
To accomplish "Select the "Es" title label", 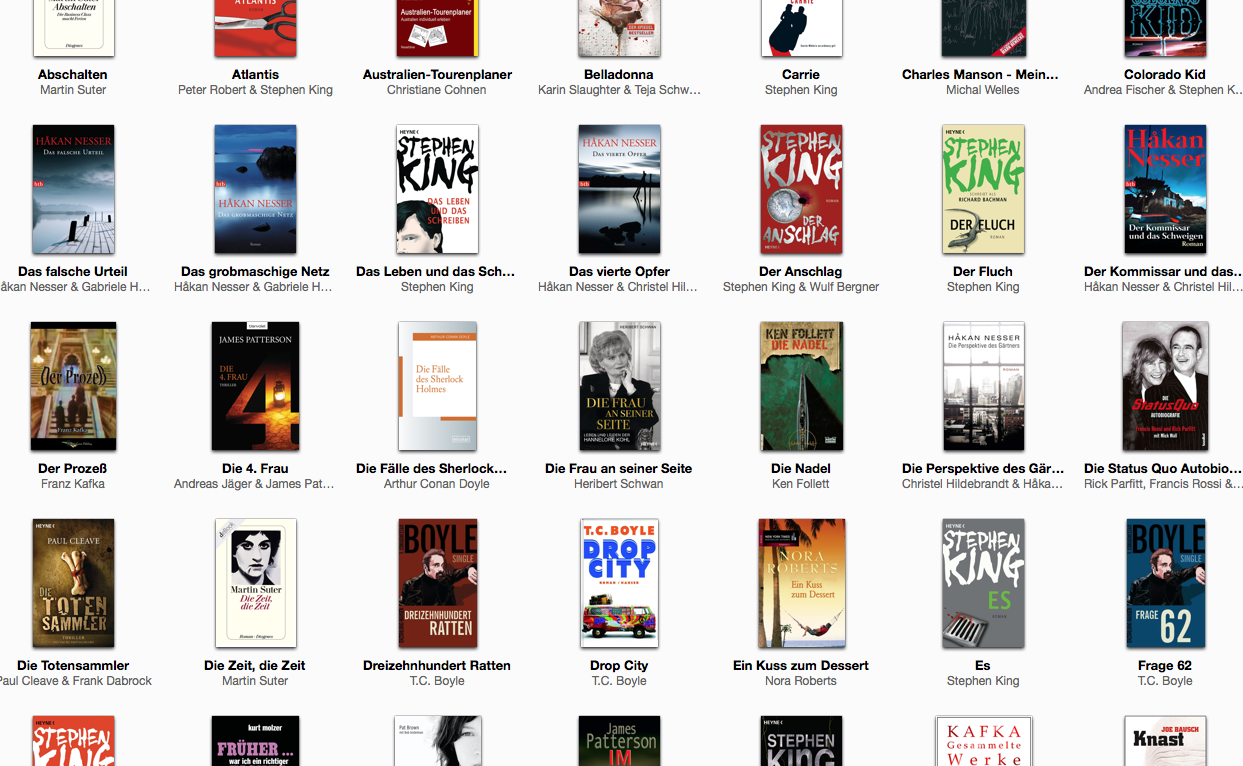I will 983,665.
